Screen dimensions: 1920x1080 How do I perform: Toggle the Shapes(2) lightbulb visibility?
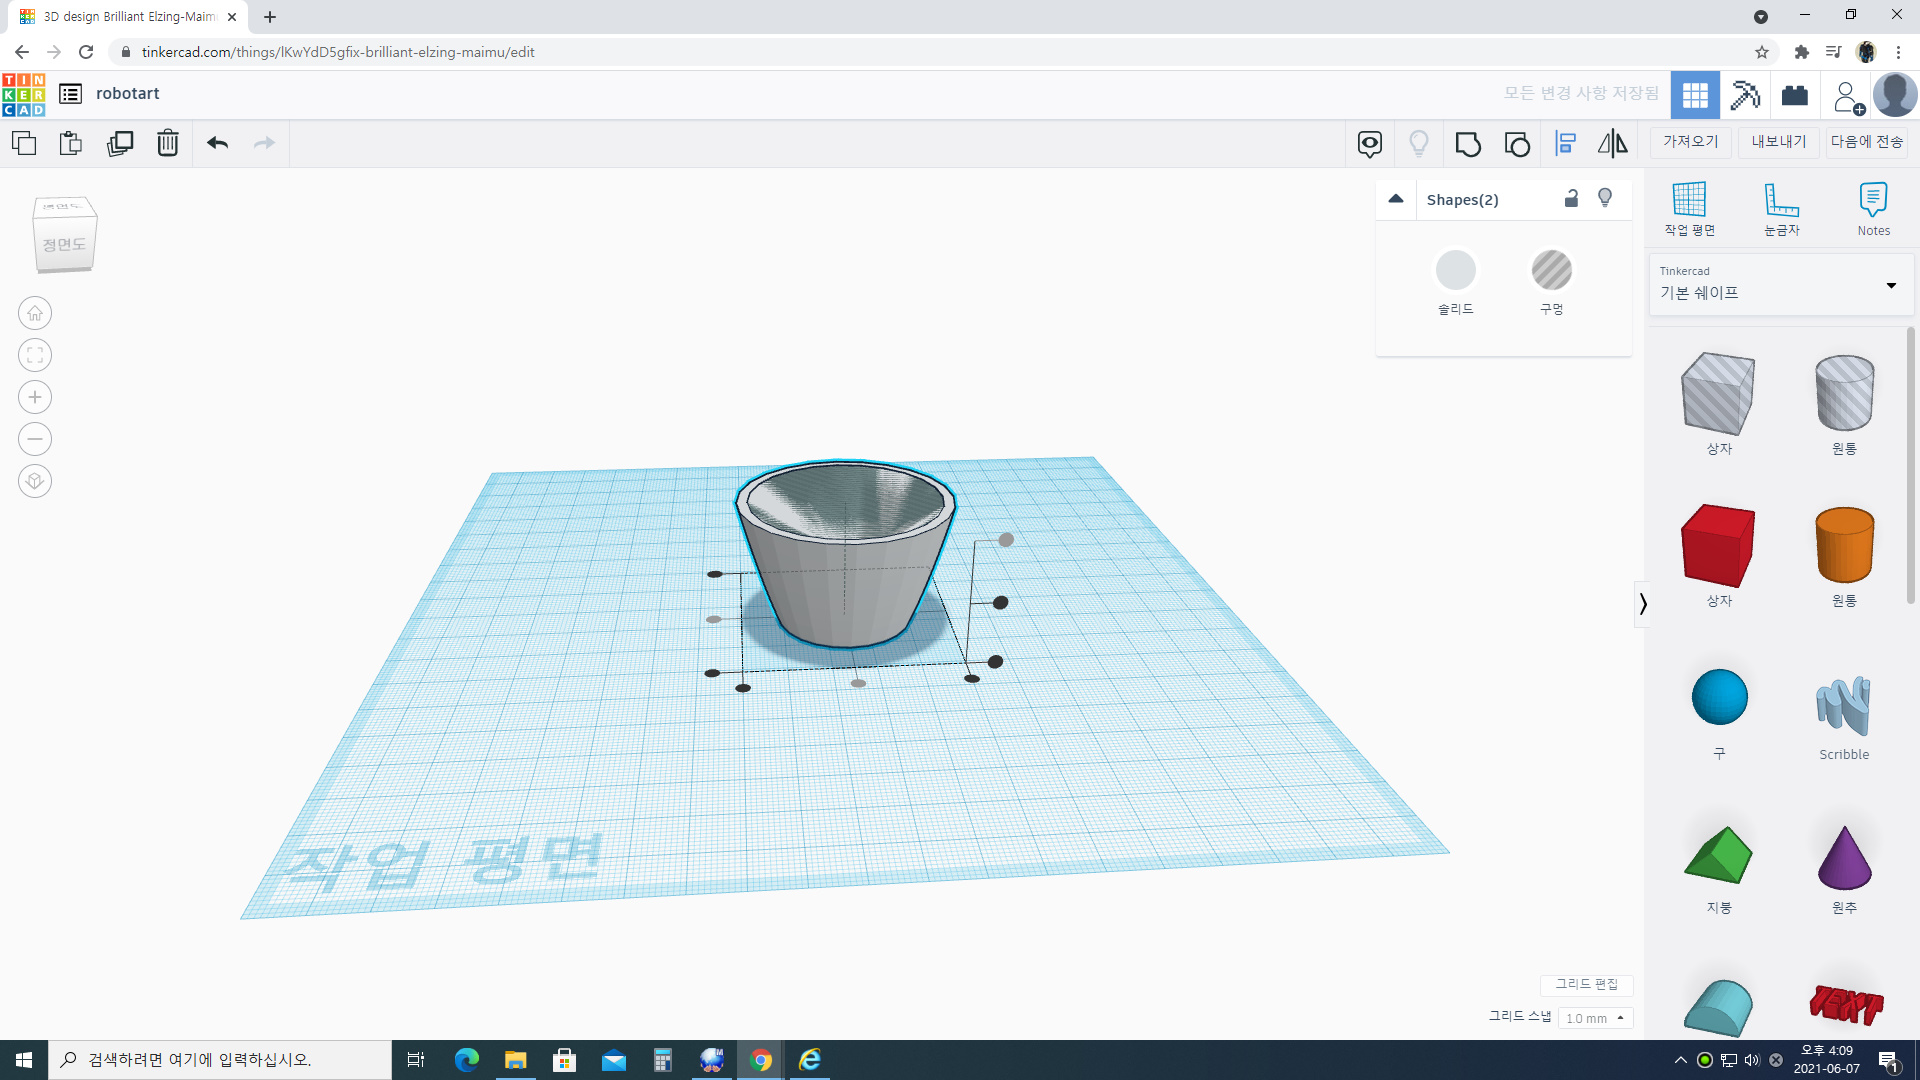pyautogui.click(x=1605, y=199)
